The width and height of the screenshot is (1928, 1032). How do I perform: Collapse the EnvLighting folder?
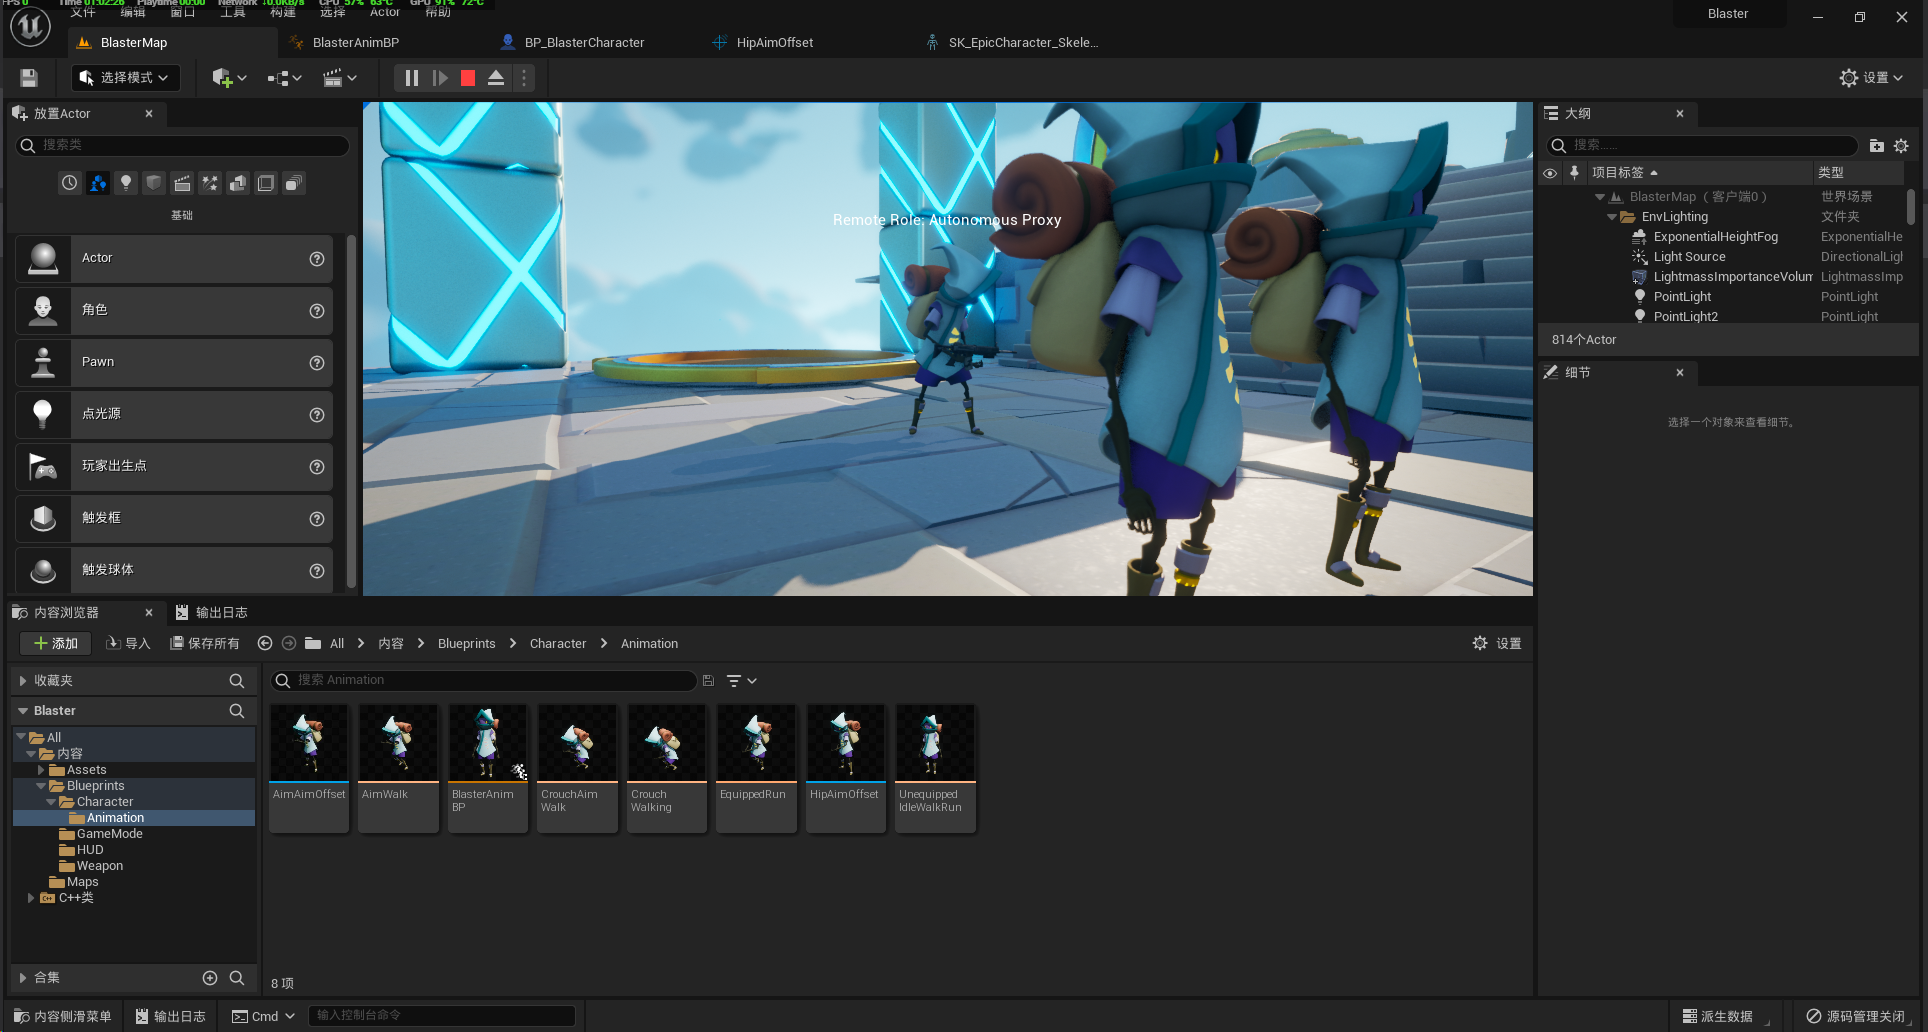[x=1612, y=217]
